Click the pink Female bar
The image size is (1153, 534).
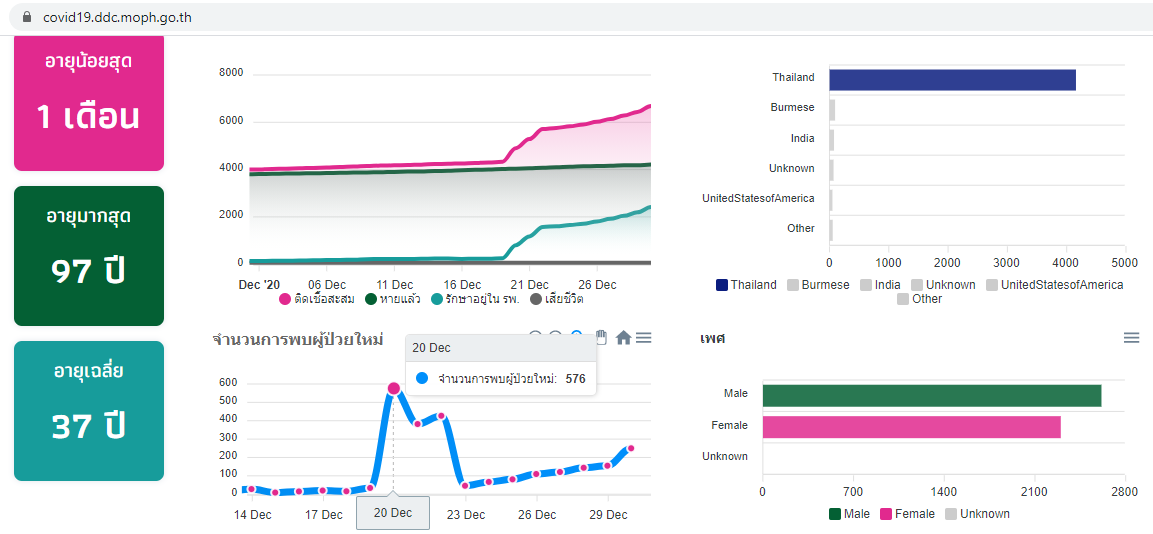(911, 427)
